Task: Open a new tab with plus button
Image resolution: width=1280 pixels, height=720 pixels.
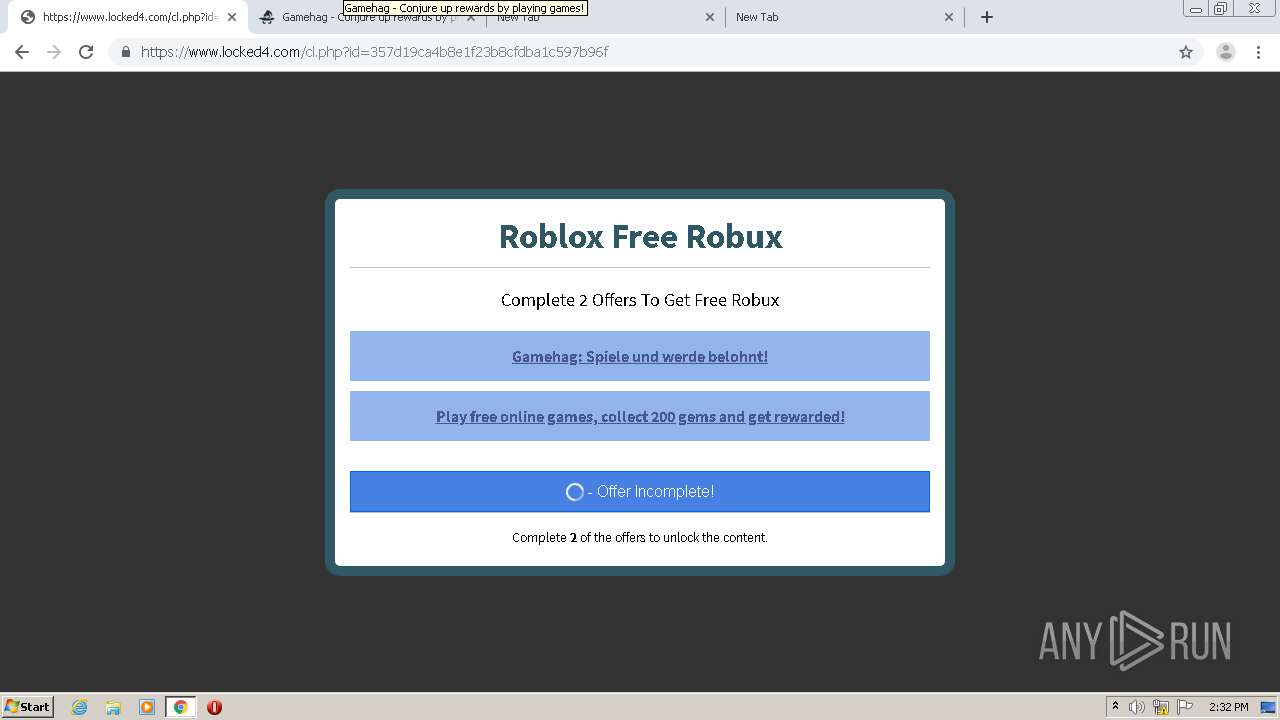Action: coord(987,17)
